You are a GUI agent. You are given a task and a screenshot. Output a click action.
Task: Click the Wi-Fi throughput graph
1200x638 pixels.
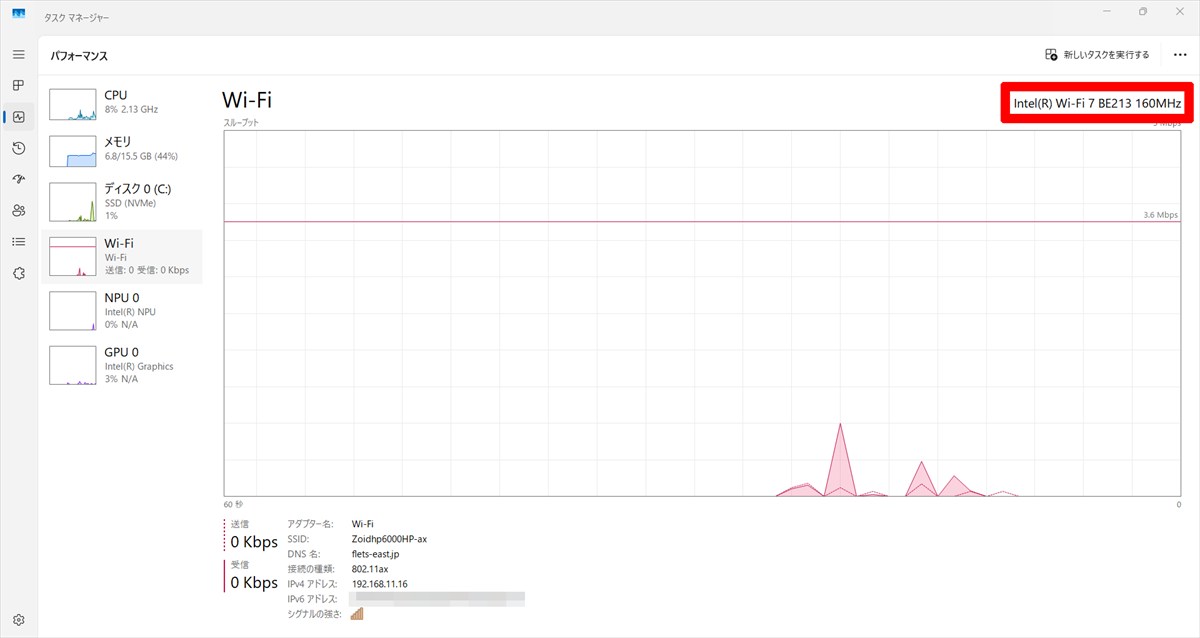click(x=702, y=313)
